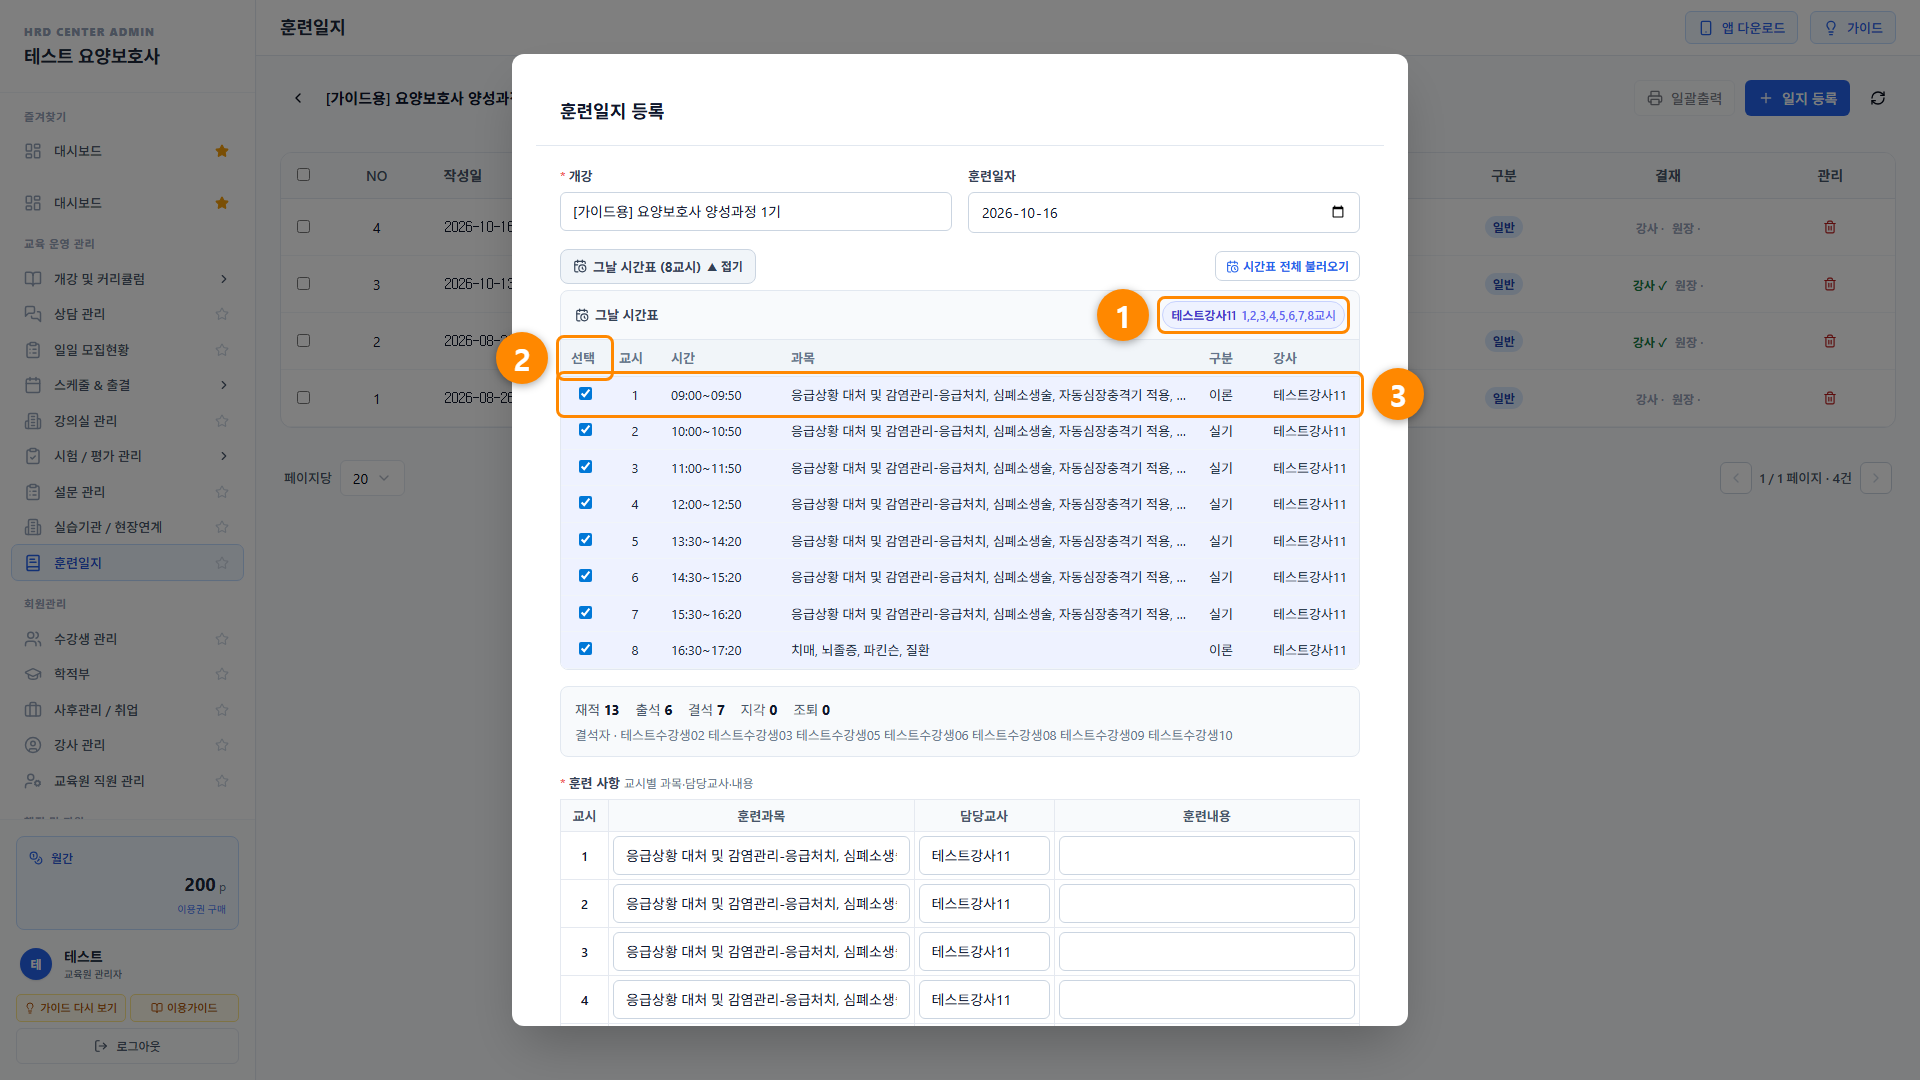Click the 테스트강사11 period badge
The width and height of the screenshot is (1920, 1080).
[x=1253, y=315]
